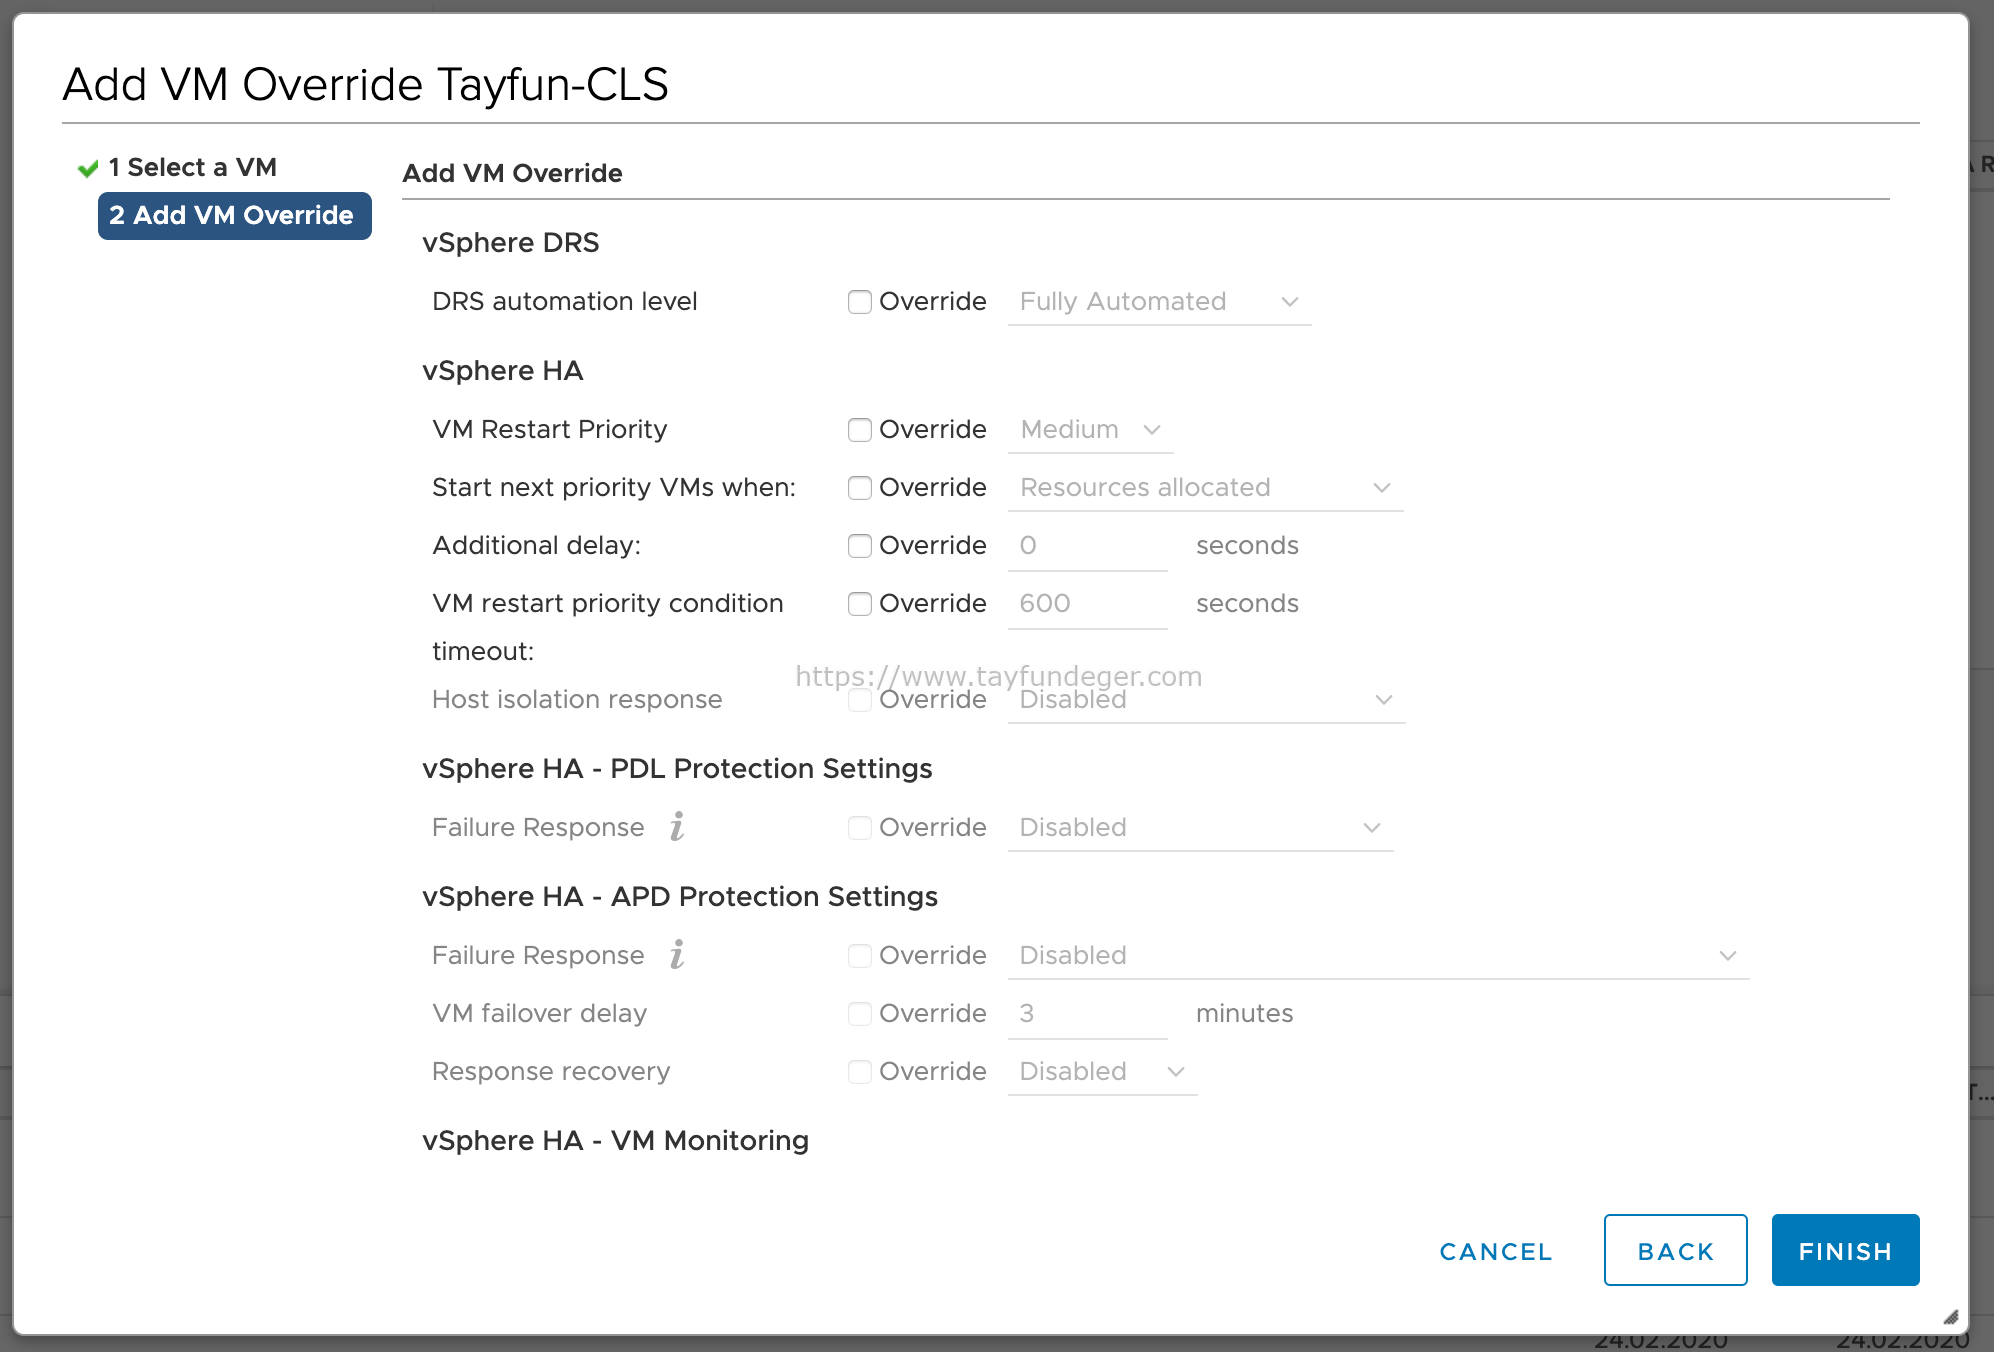Check Override for VM Restart Priority
Image resolution: width=1994 pixels, height=1352 pixels.
[859, 430]
